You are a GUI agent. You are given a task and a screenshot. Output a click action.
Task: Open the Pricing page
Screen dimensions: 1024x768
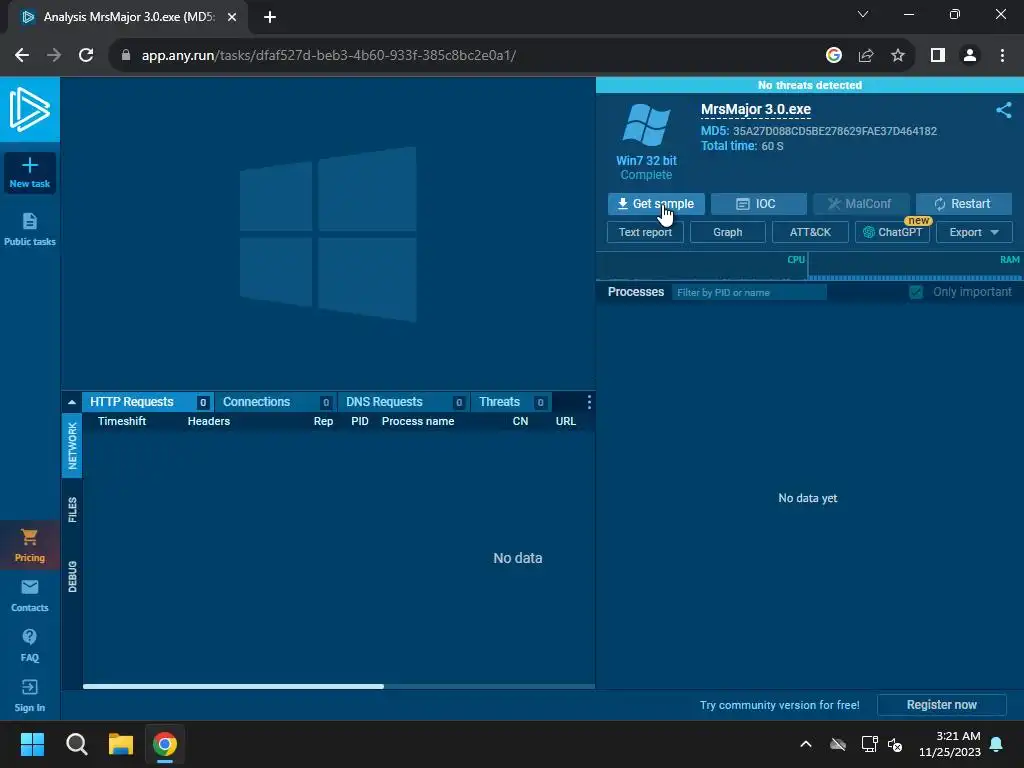(29, 545)
